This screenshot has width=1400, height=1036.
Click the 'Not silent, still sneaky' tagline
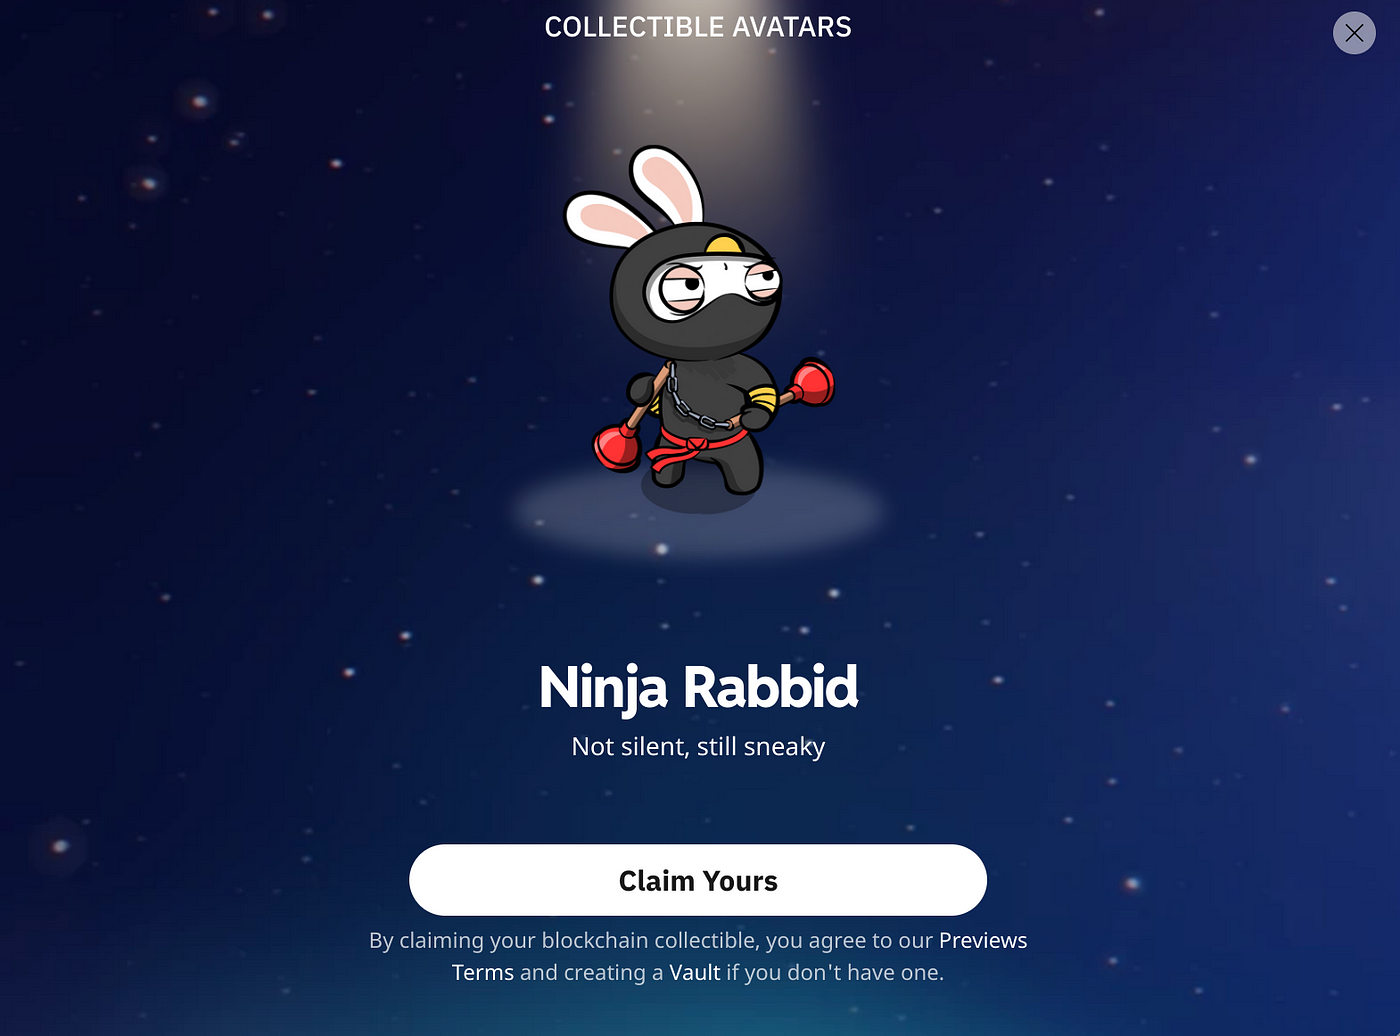pyautogui.click(x=698, y=747)
